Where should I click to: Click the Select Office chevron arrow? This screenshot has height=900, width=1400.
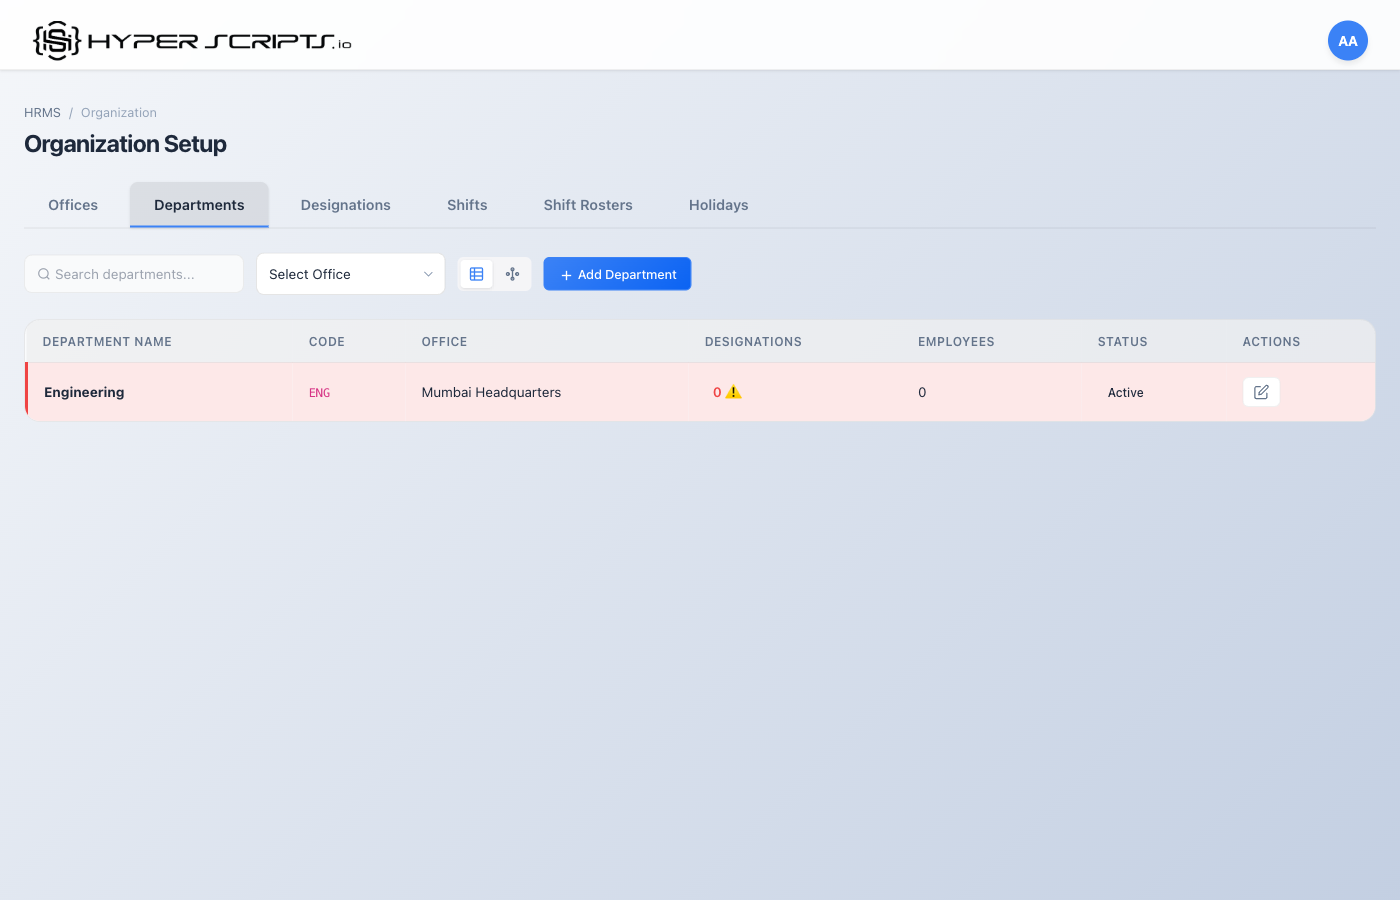(x=428, y=274)
